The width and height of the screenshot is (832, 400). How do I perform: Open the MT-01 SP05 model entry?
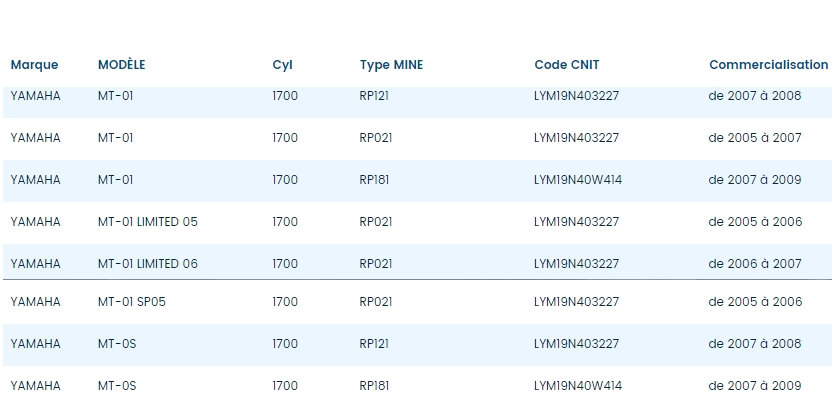pyautogui.click(x=132, y=302)
